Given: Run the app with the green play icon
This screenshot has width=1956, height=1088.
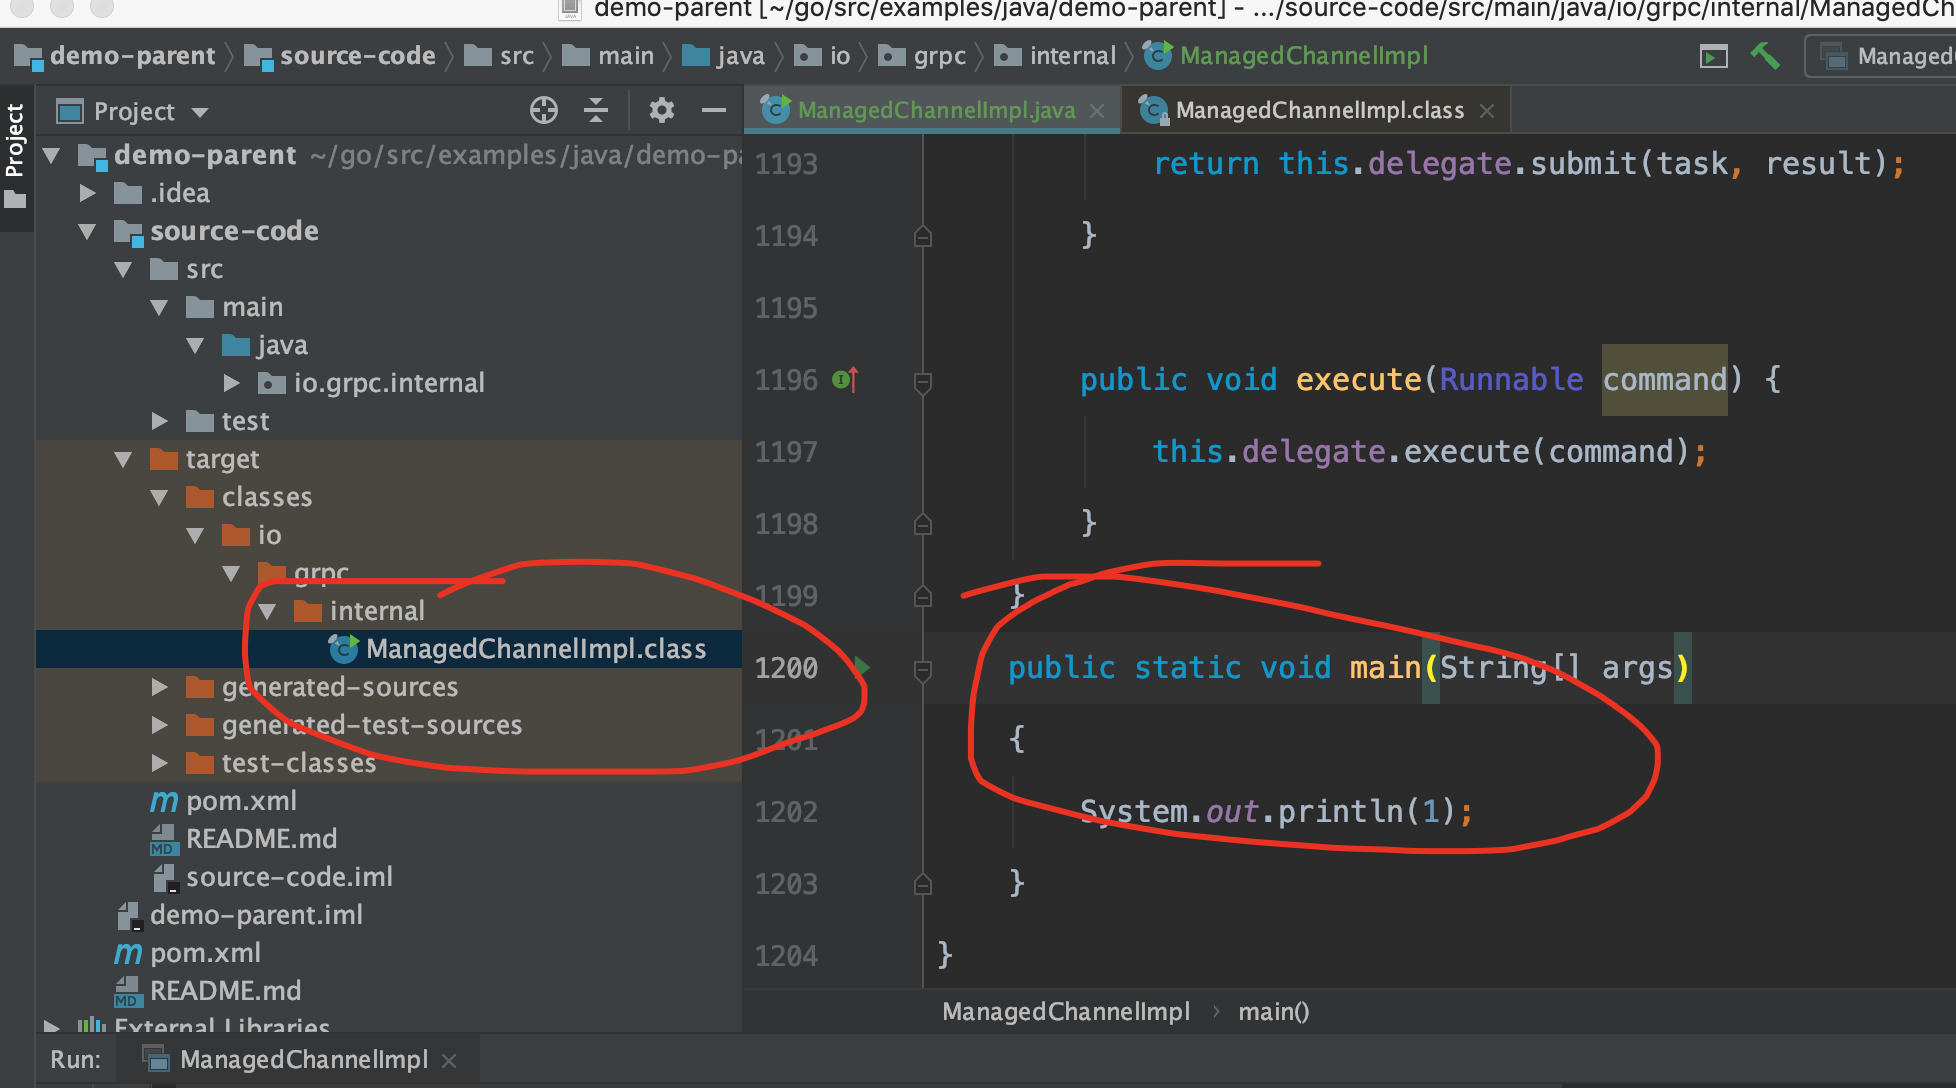Looking at the screenshot, I should (x=1714, y=56).
